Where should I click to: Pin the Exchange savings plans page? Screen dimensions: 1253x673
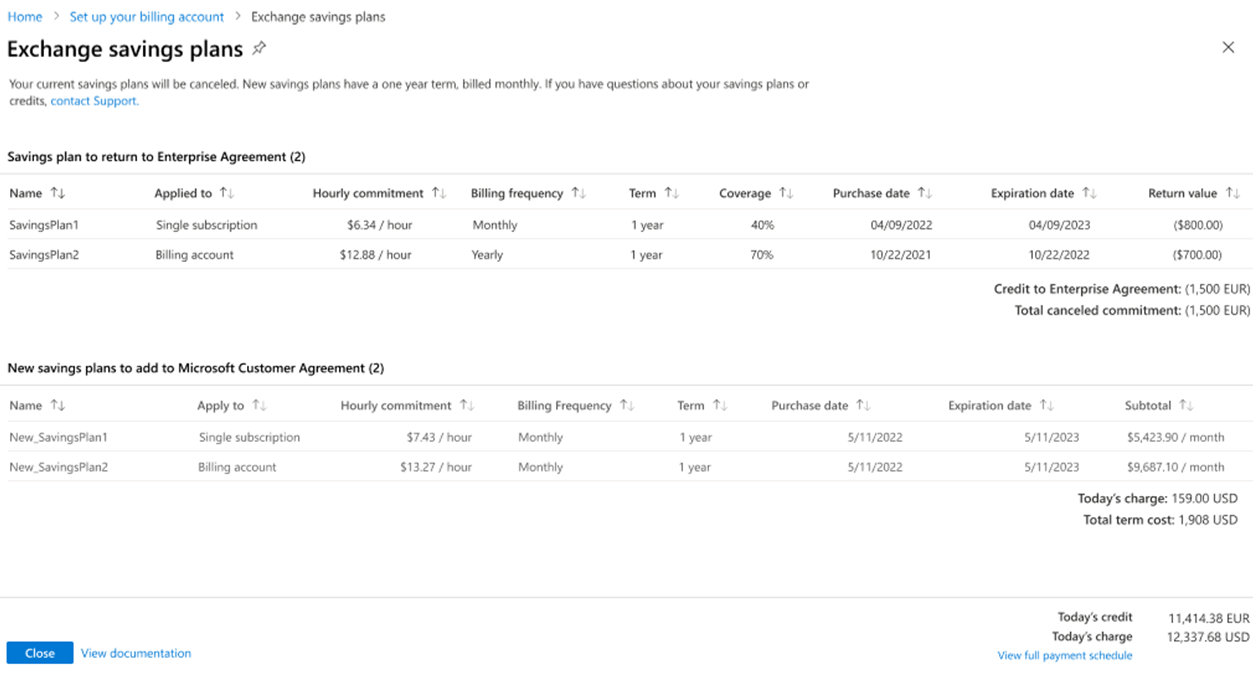[259, 48]
